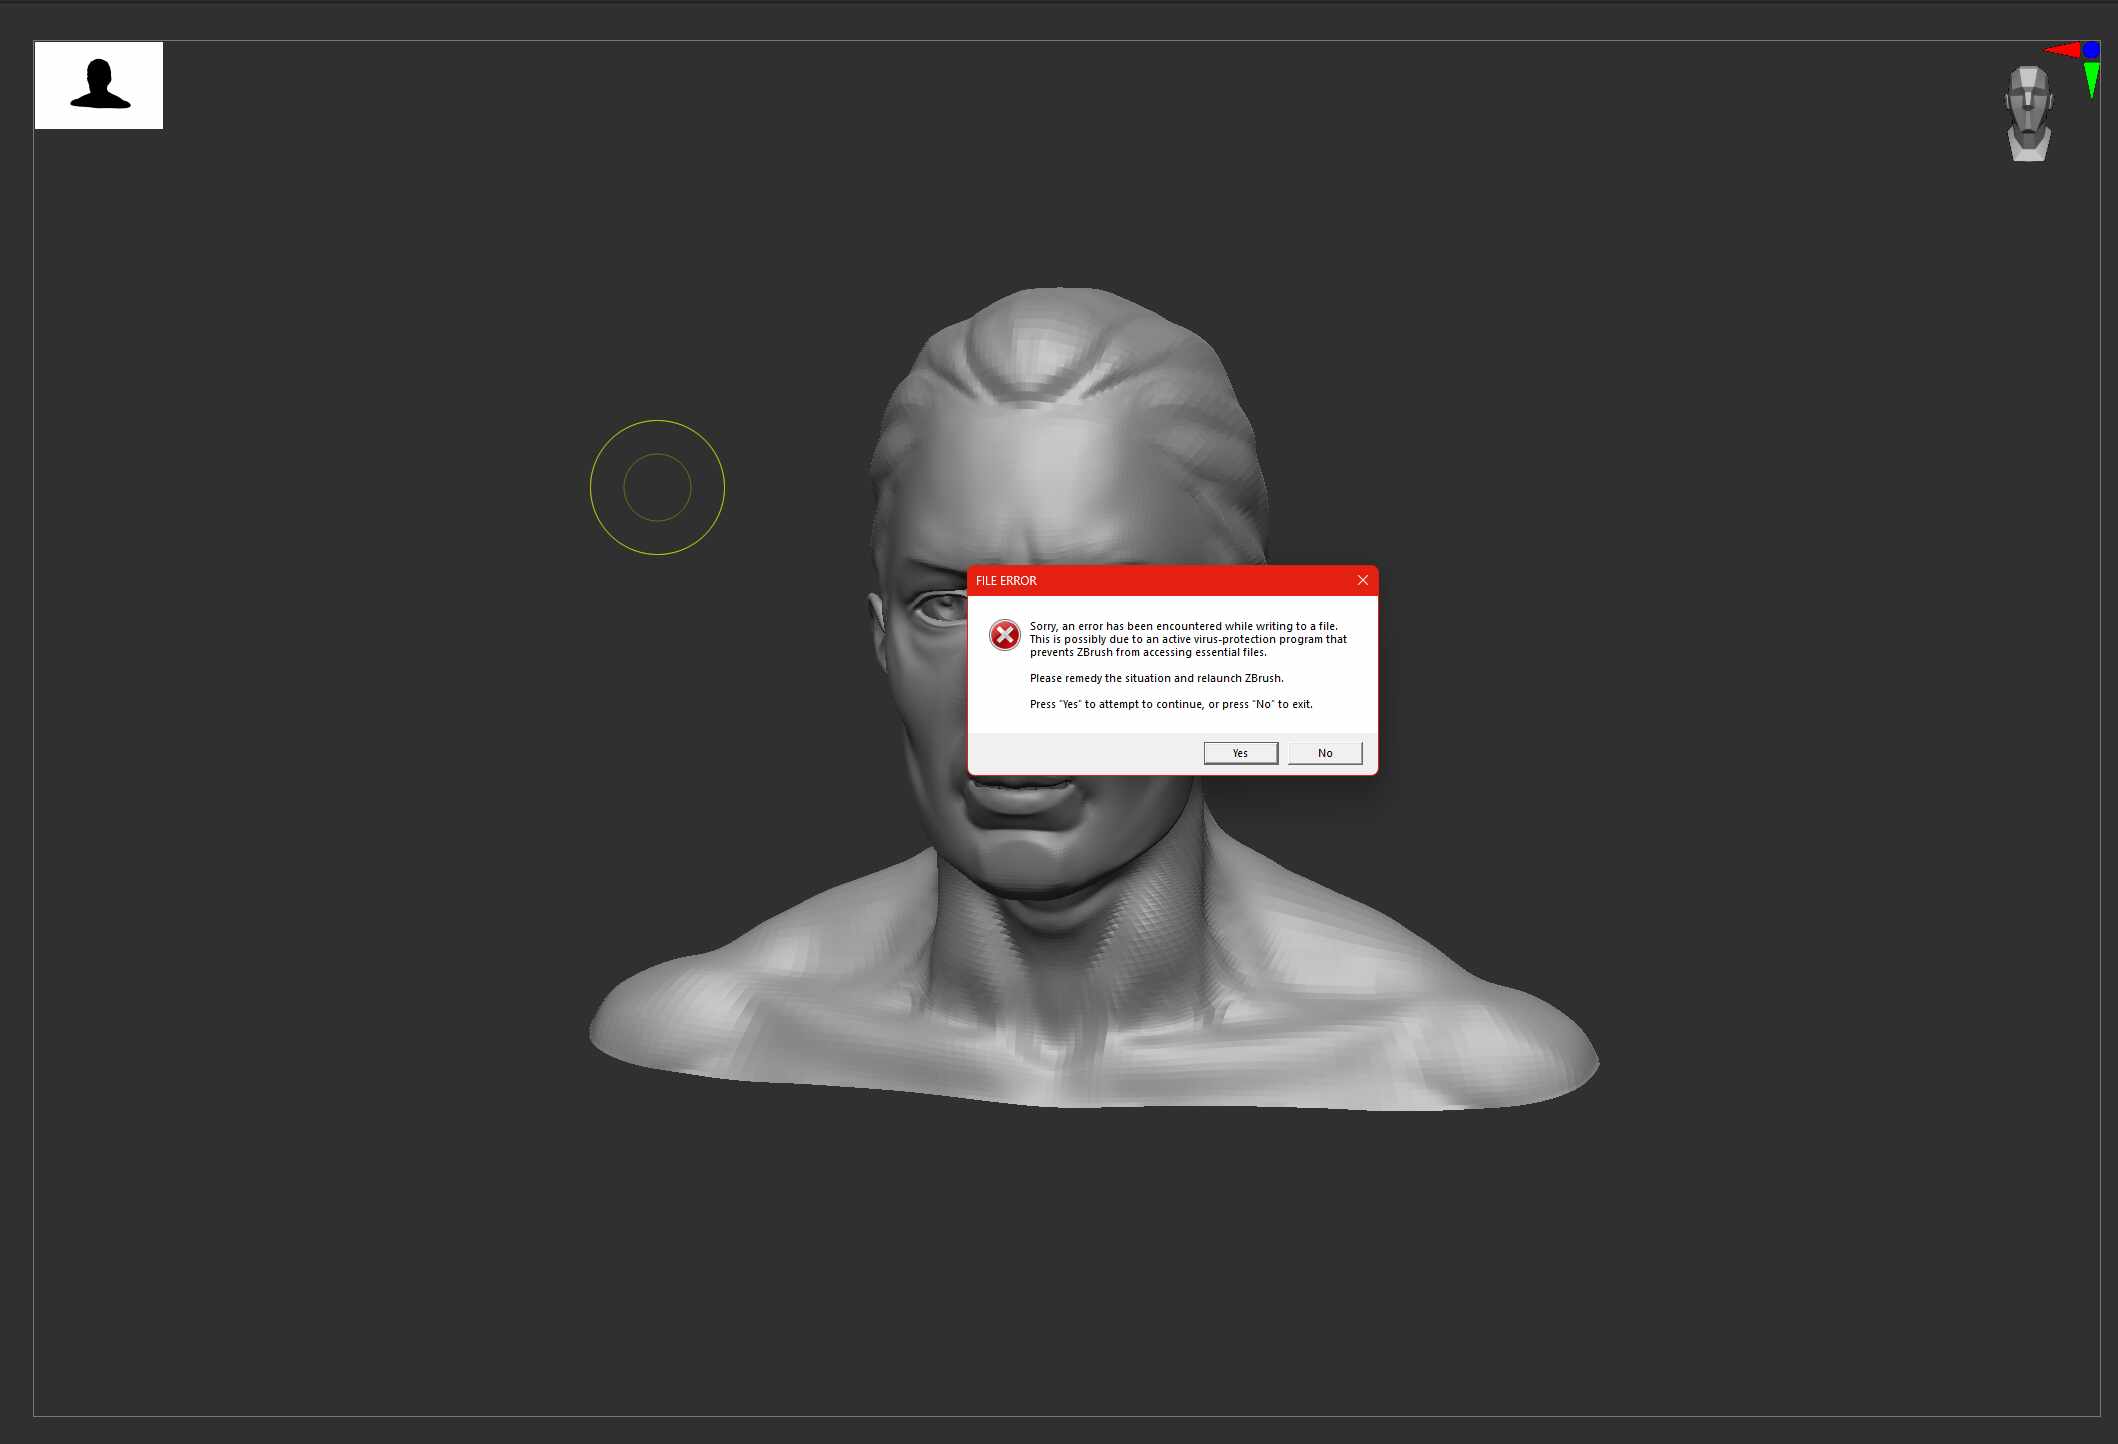
Task: Click No to exit ZBrush
Action: [x=1325, y=753]
